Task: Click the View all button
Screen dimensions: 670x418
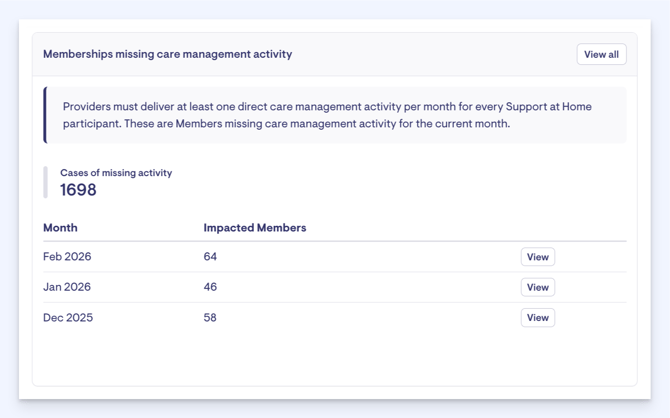Action: point(601,54)
